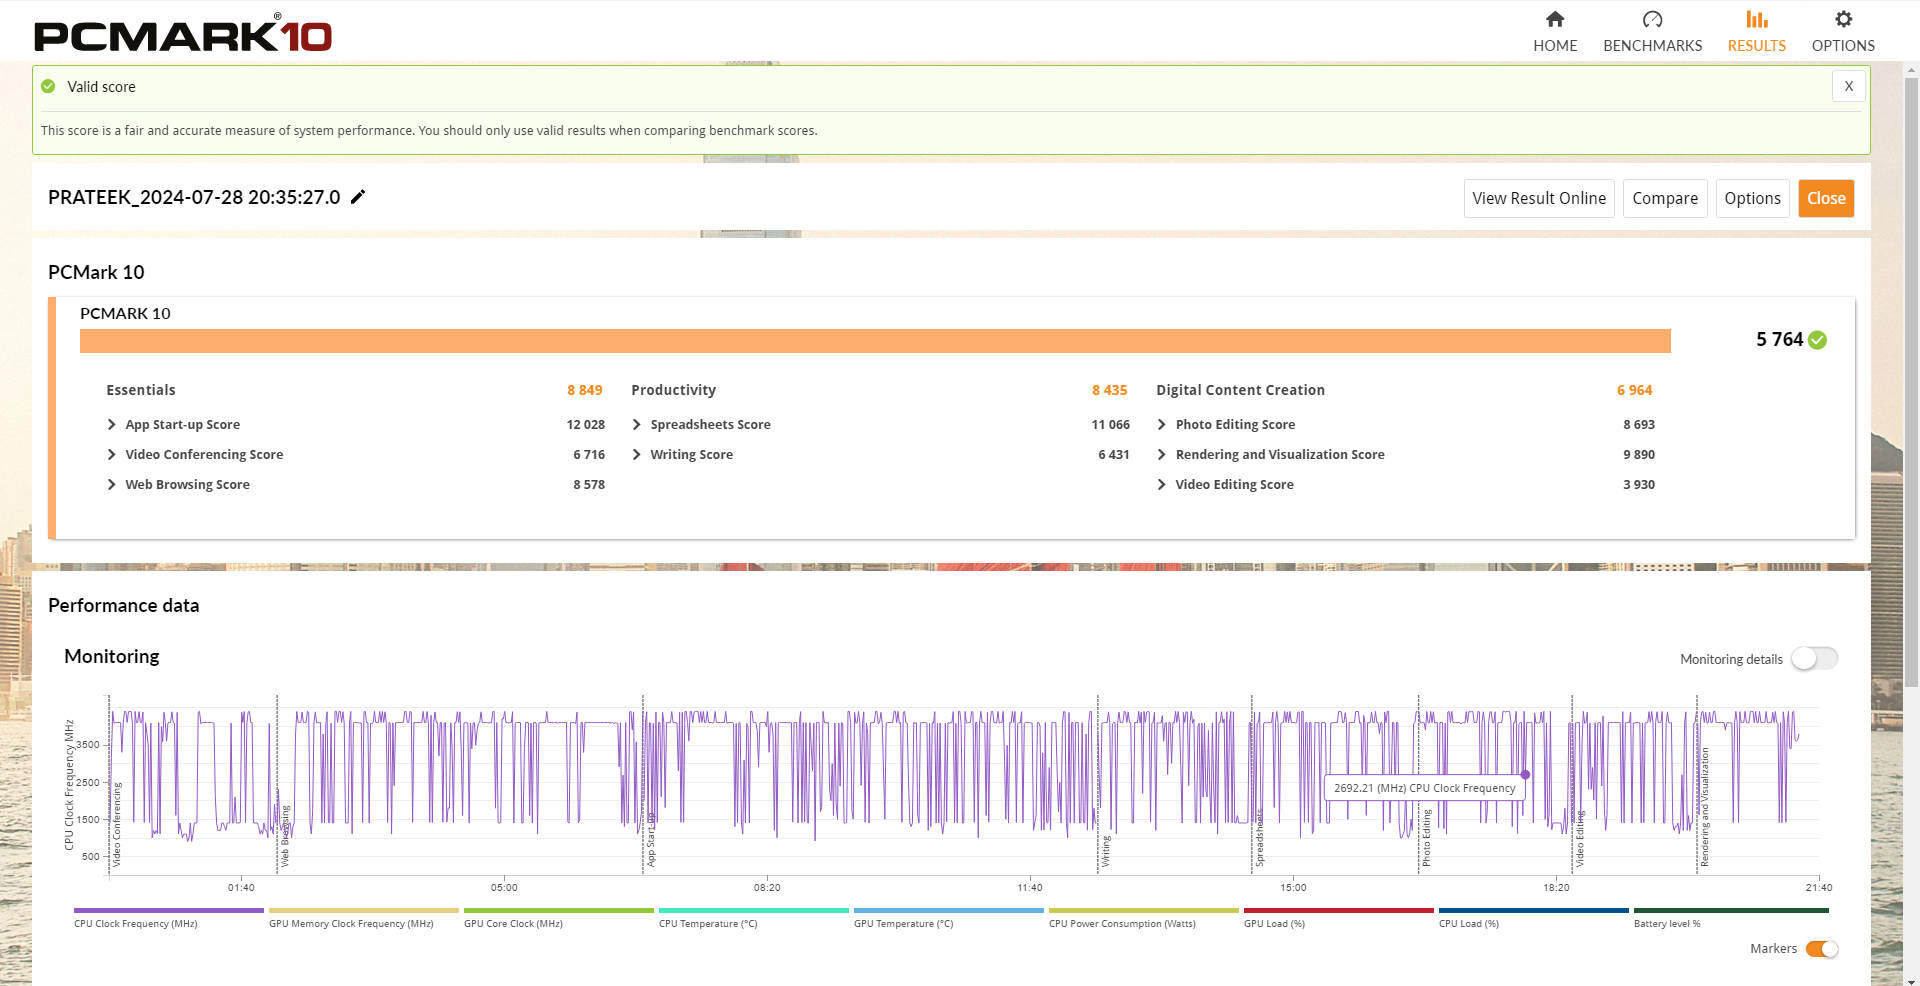Expand Video Editing Score row

coord(1162,485)
